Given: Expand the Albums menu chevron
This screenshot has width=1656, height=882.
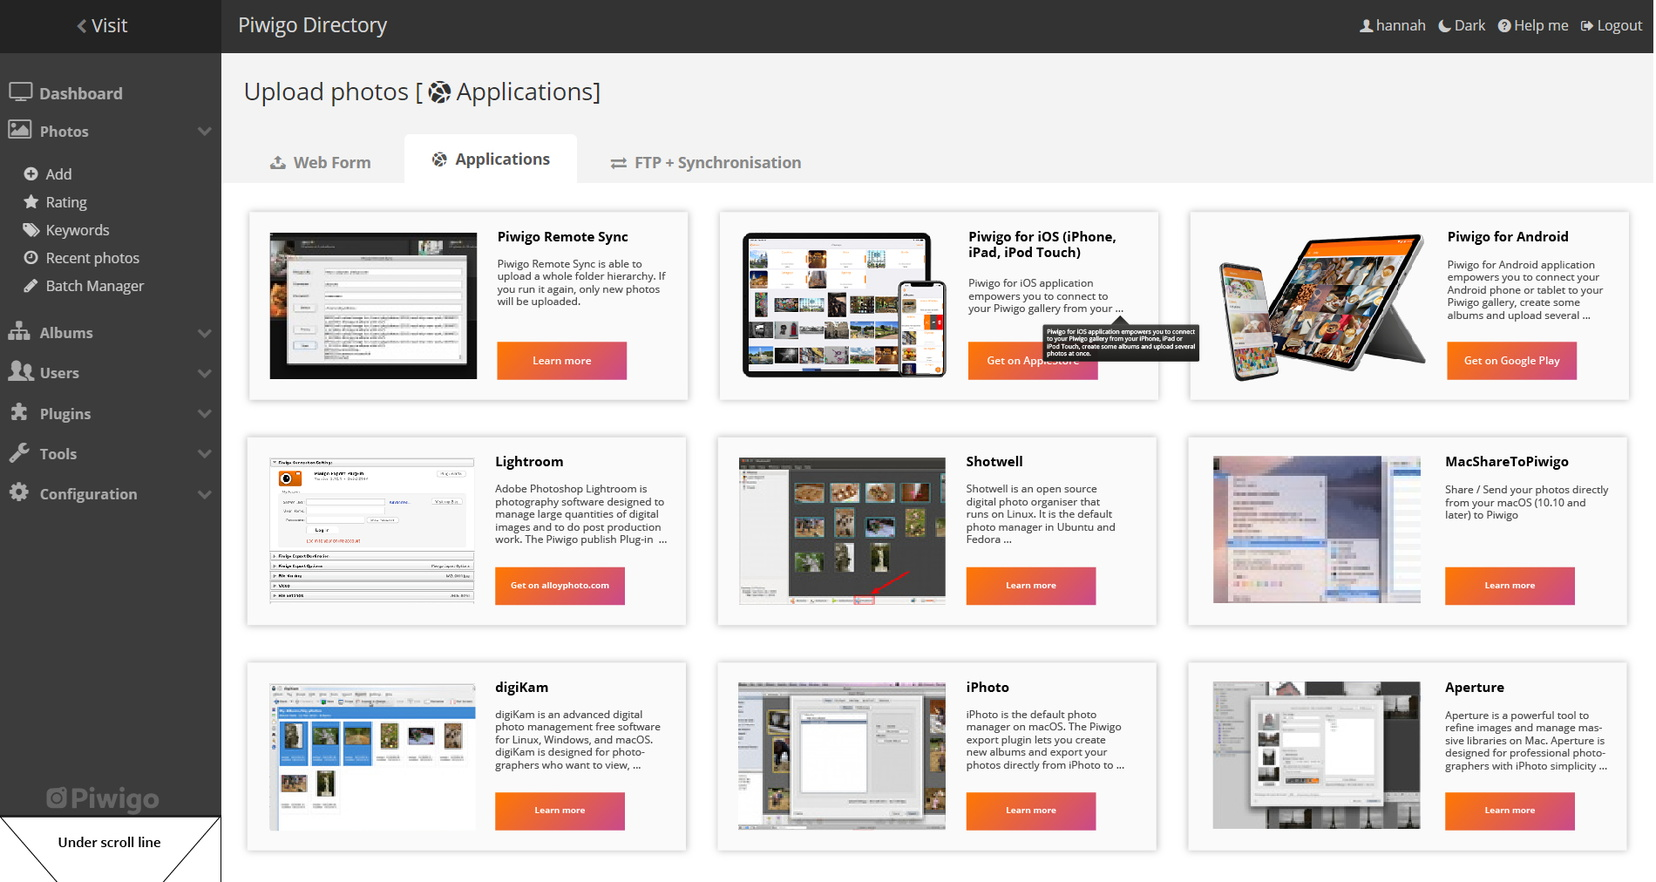Looking at the screenshot, I should pos(204,333).
